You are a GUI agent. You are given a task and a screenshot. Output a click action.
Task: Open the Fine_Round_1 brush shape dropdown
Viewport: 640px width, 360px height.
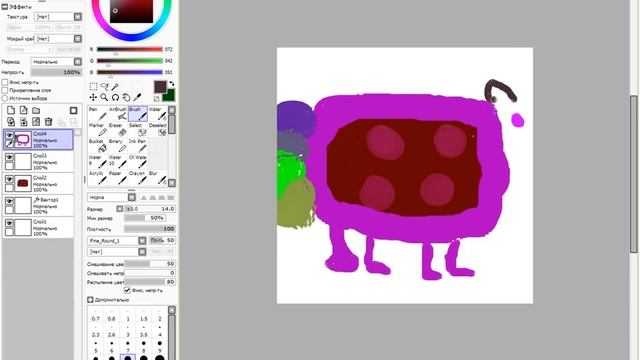(x=117, y=241)
